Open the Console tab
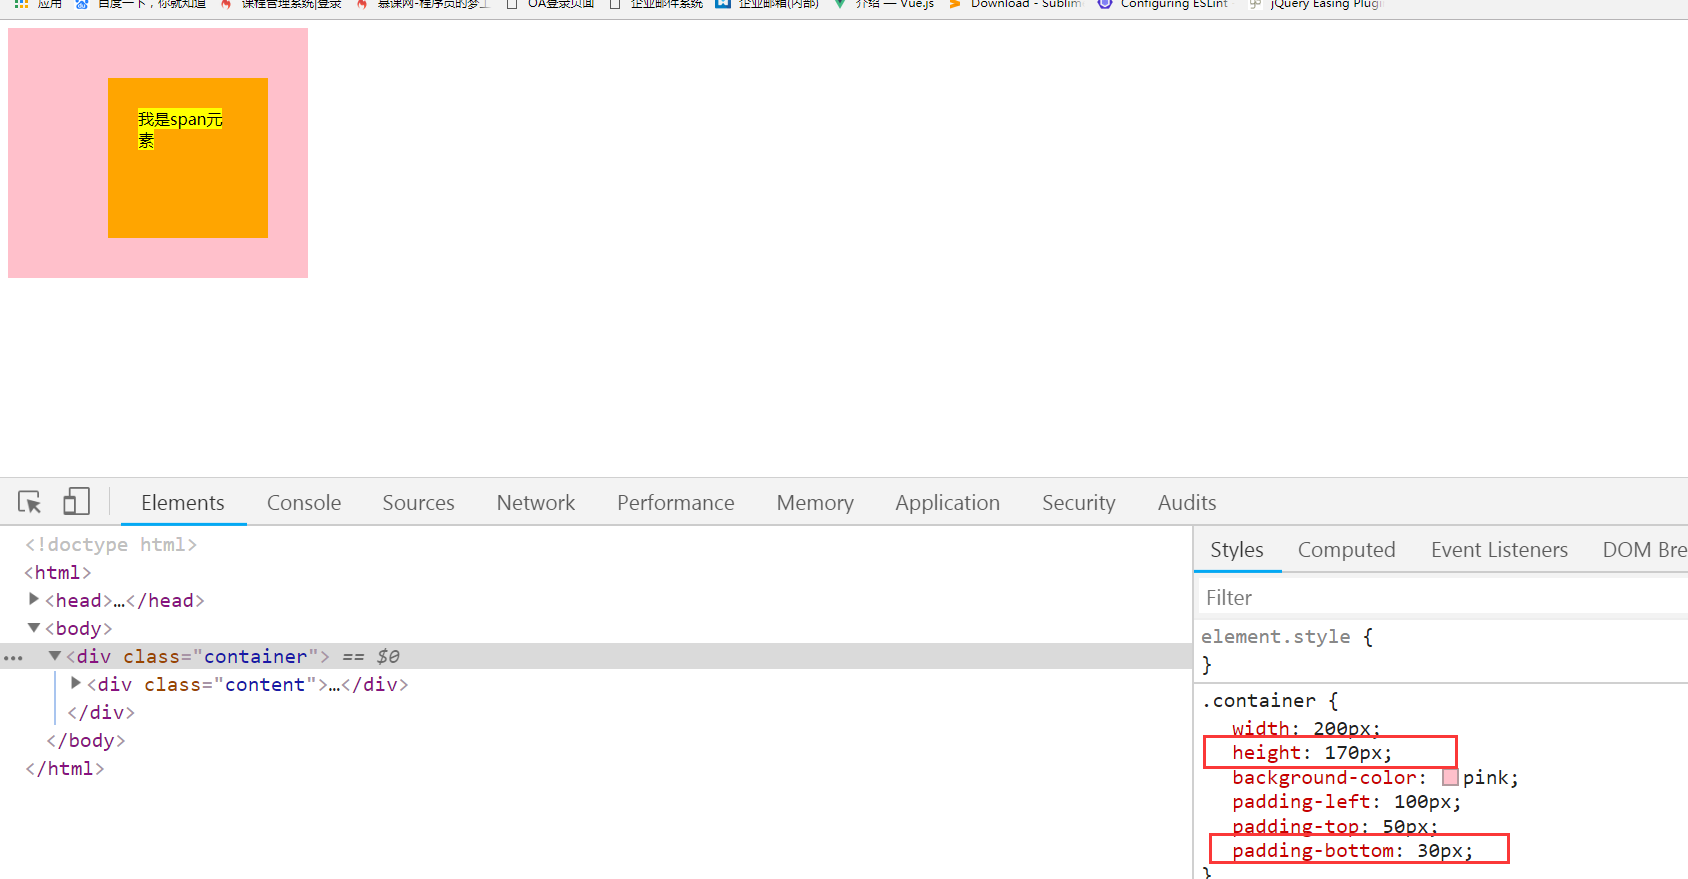The width and height of the screenshot is (1688, 879). 304,502
